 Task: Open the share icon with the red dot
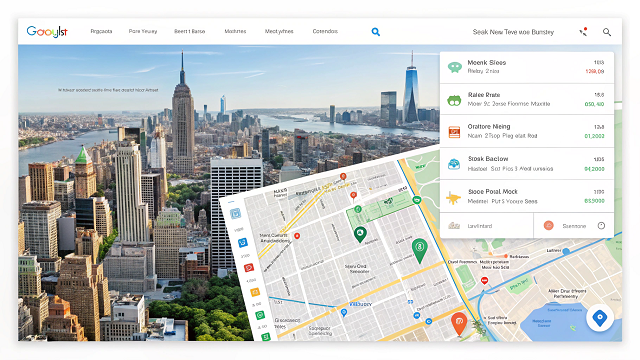click(583, 31)
